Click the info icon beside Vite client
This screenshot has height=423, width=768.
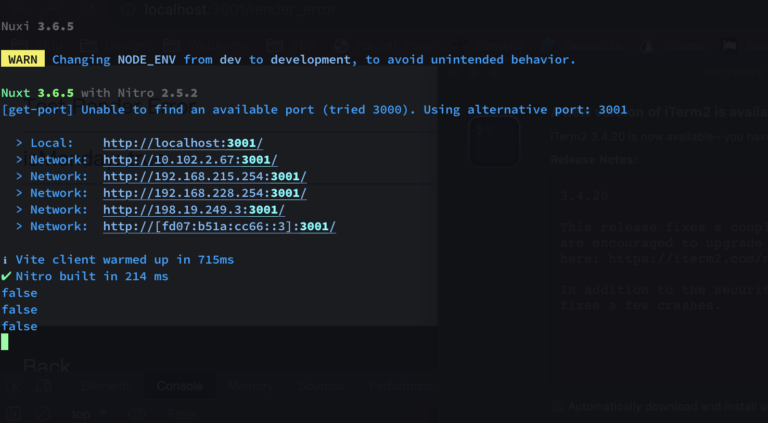point(7,260)
